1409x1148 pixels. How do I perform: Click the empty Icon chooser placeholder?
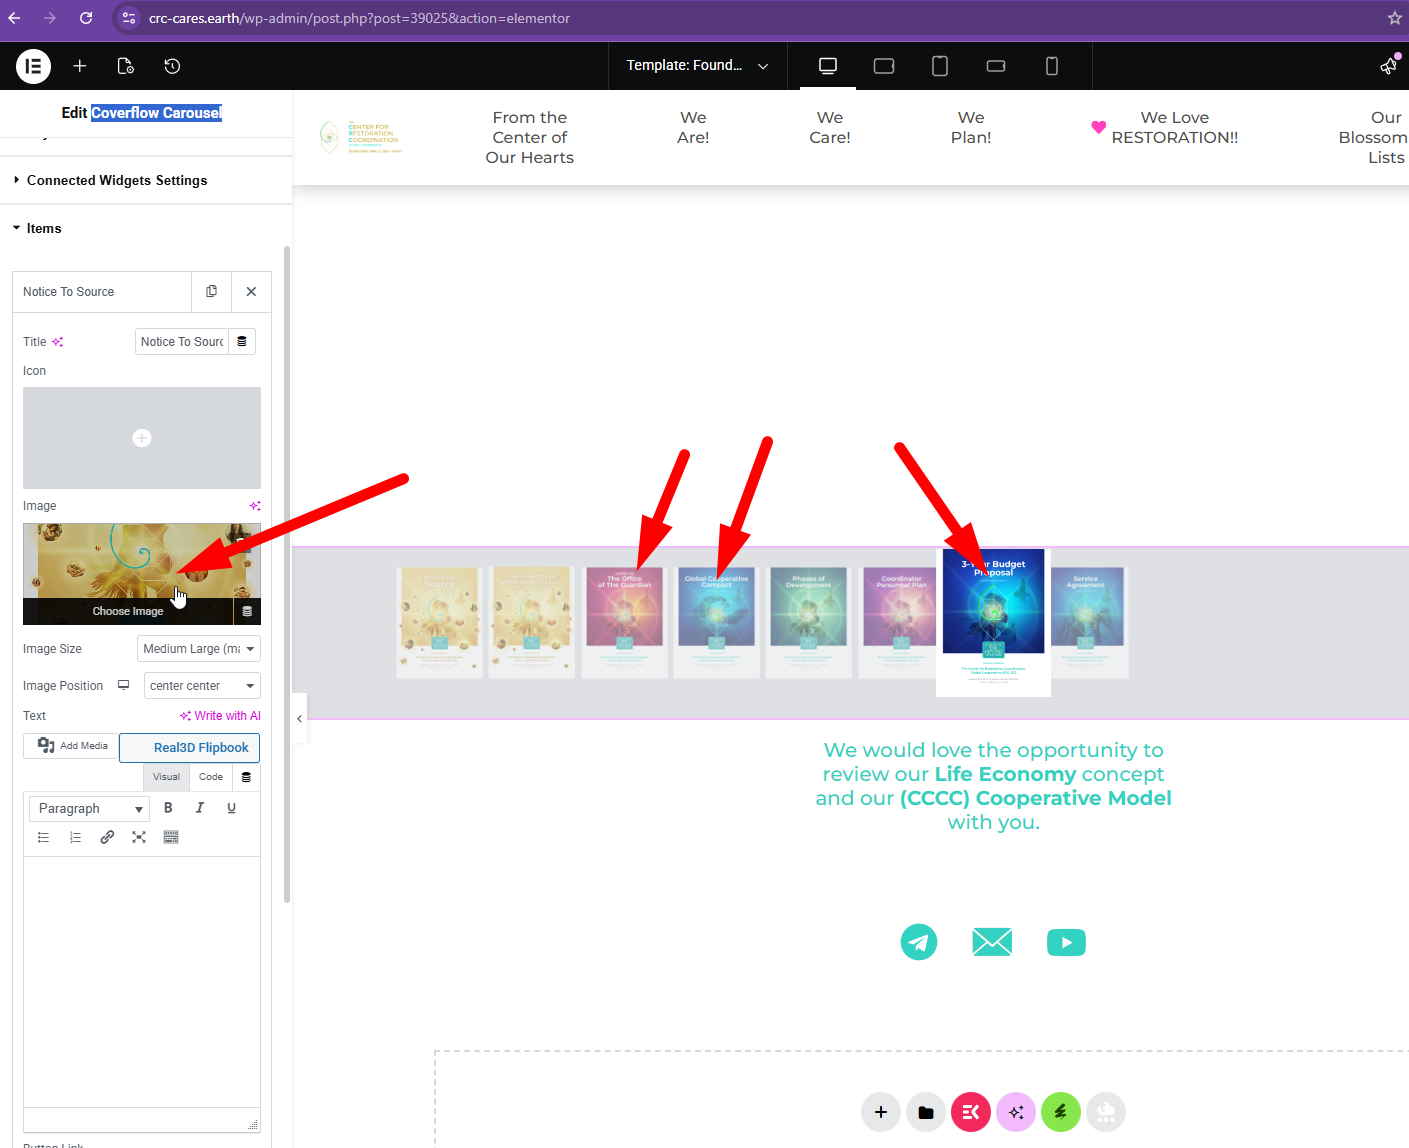(142, 438)
